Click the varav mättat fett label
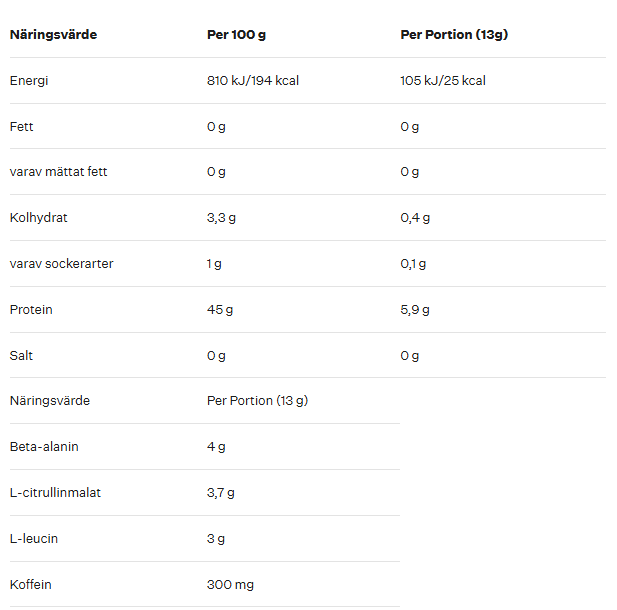 [58, 172]
